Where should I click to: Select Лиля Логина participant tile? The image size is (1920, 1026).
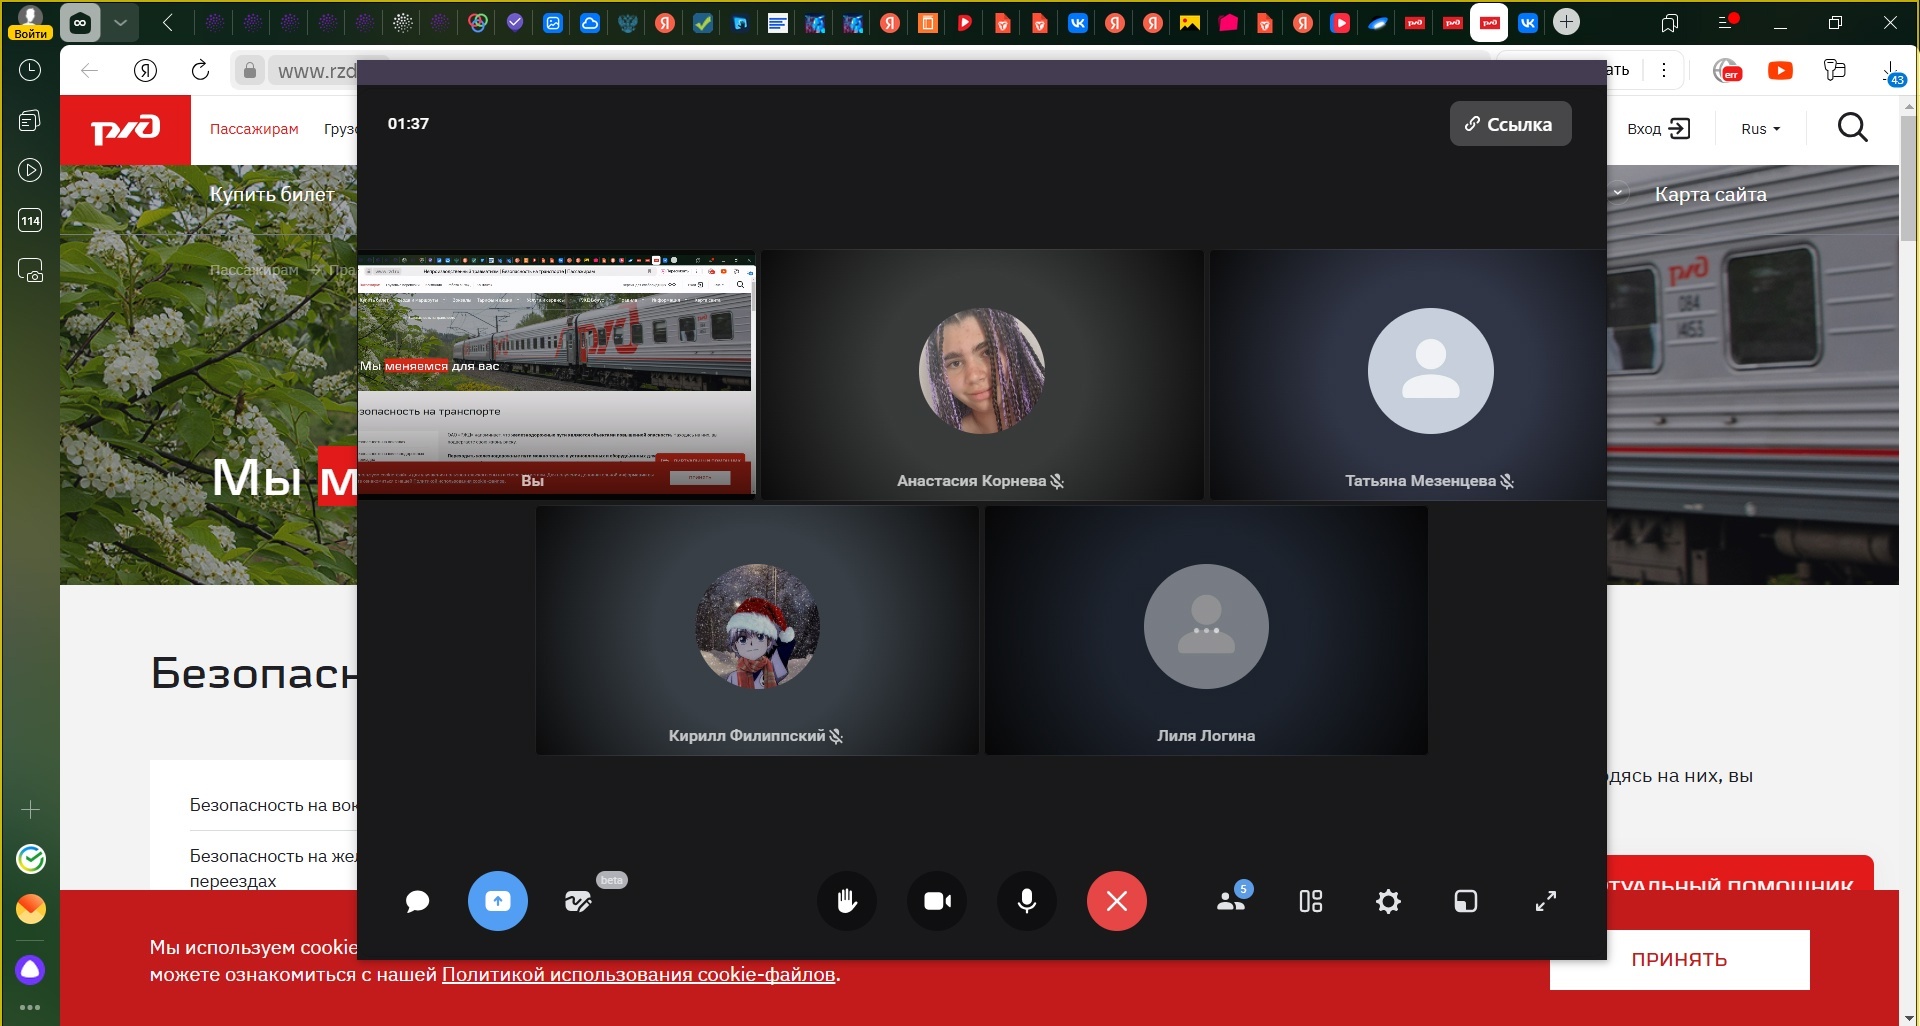(1206, 630)
